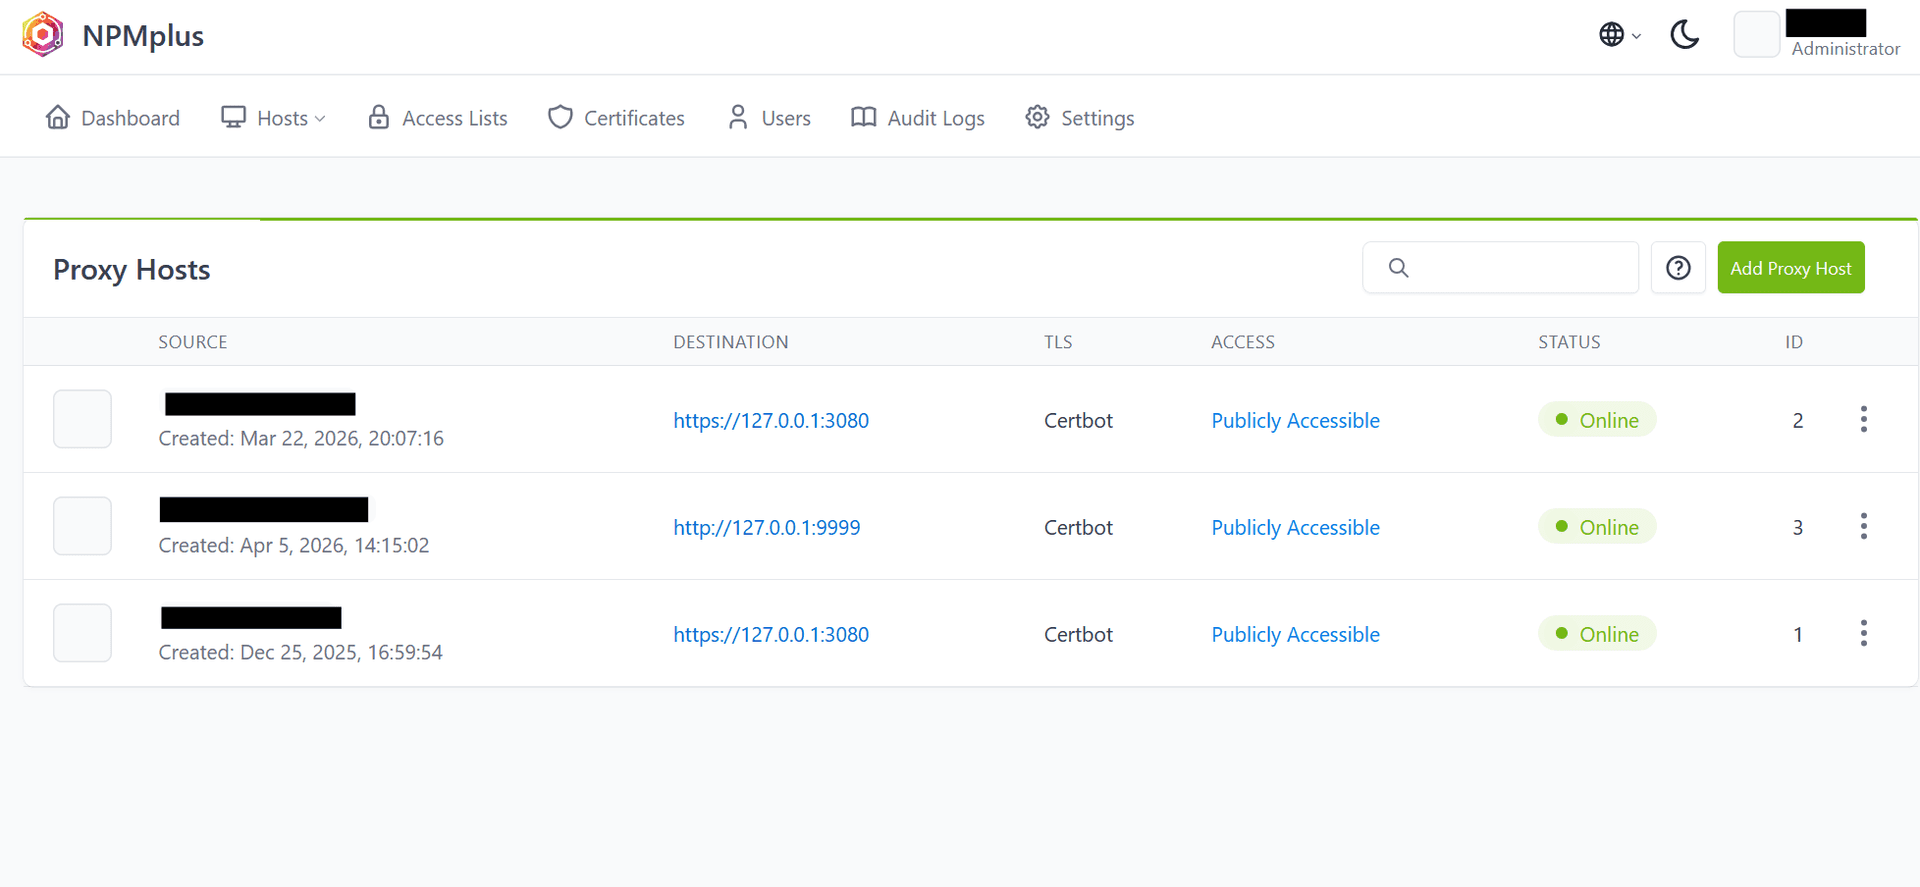Click Publicly Accessible for host ID 1
This screenshot has height=887, width=1920.
pos(1295,634)
